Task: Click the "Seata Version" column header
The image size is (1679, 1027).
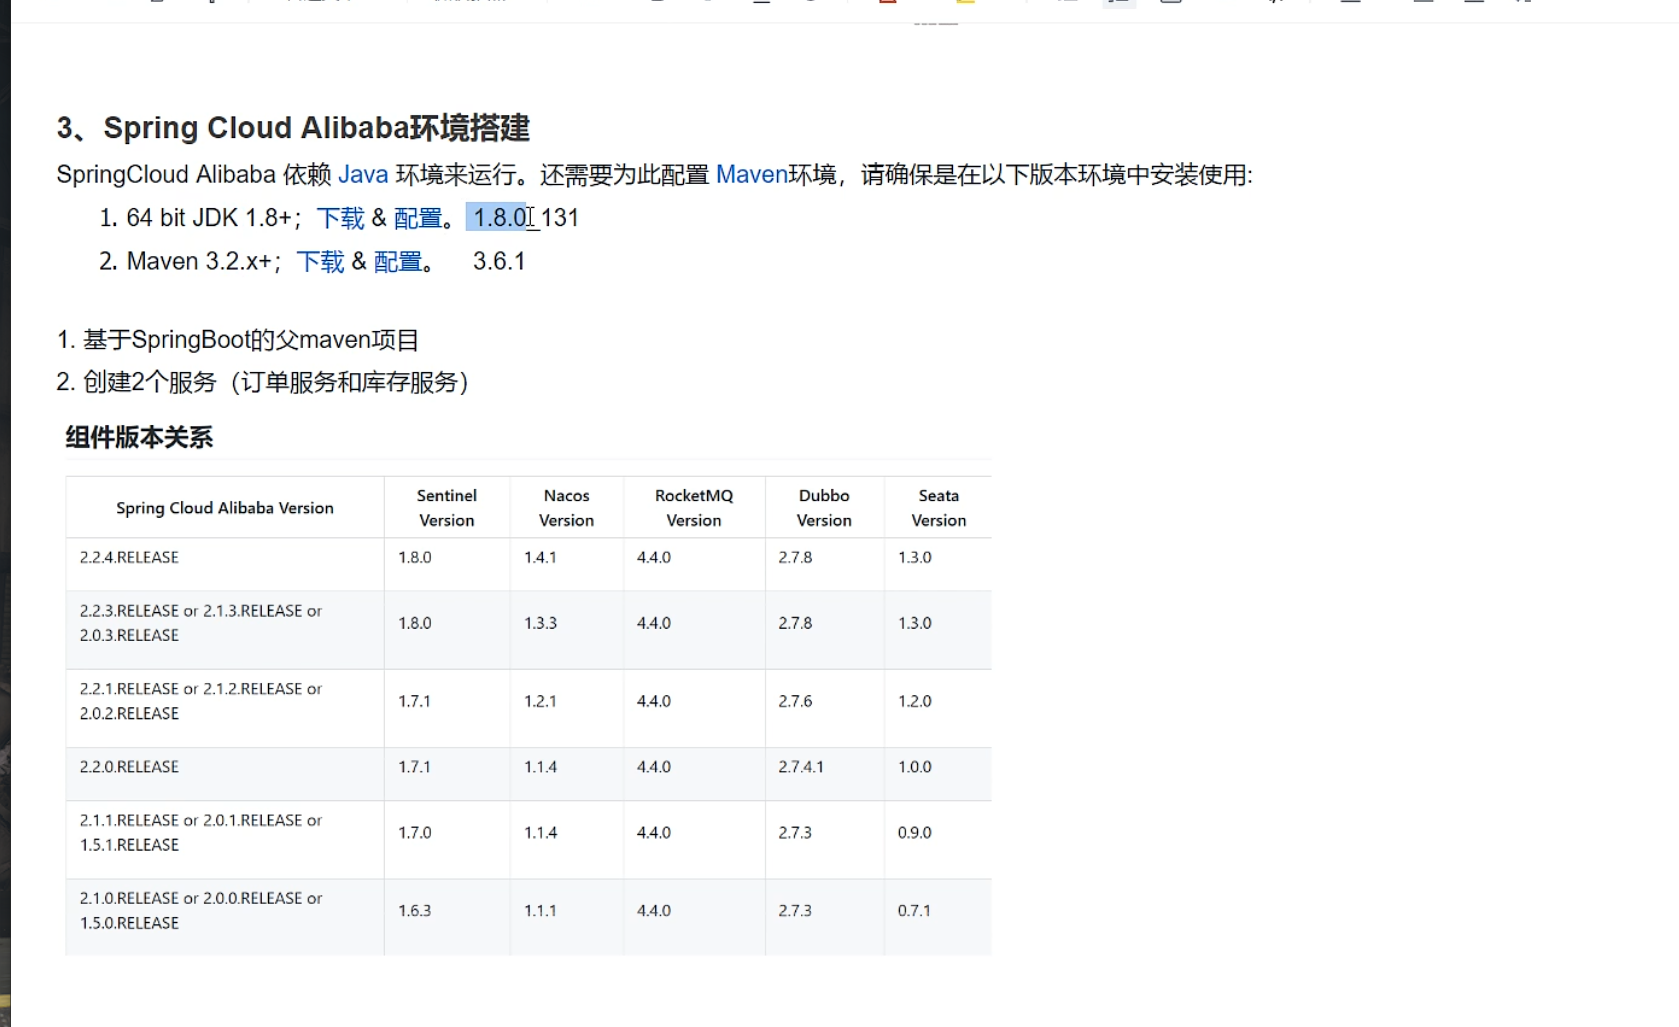Action: [x=939, y=508]
